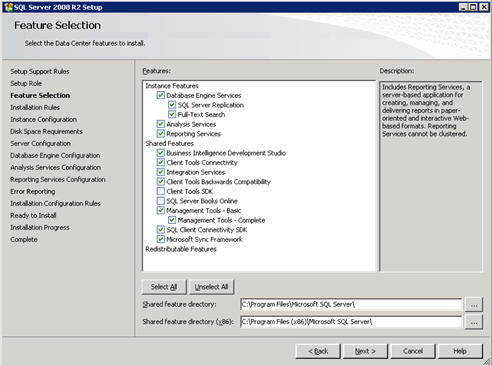Browse for shared feature directory (x86)
The image size is (492, 366).
coord(474,322)
